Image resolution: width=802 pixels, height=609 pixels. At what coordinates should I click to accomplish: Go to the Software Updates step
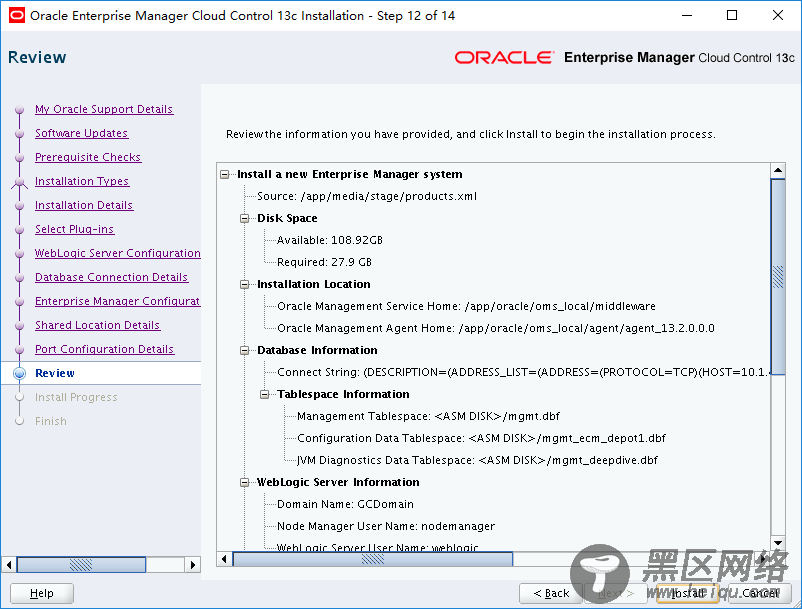tap(81, 133)
